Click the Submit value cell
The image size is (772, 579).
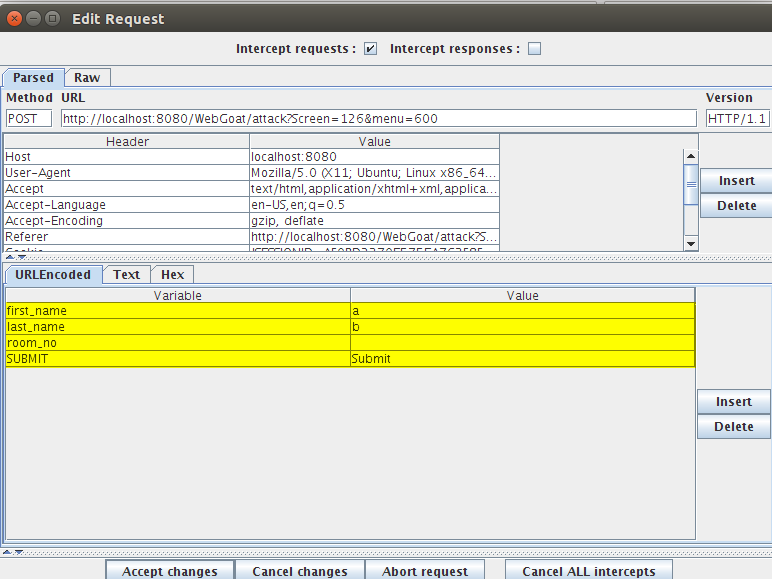(x=522, y=359)
